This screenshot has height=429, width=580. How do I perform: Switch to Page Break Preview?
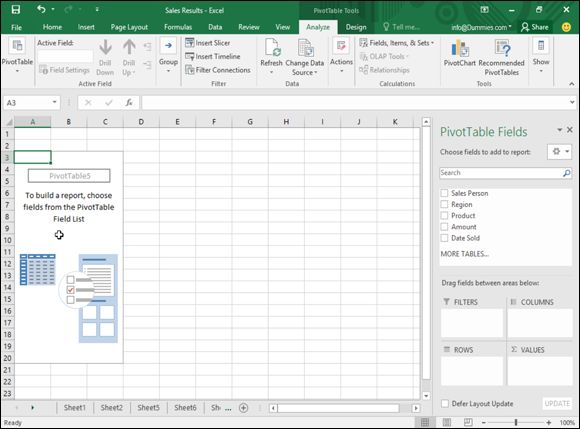[468, 422]
